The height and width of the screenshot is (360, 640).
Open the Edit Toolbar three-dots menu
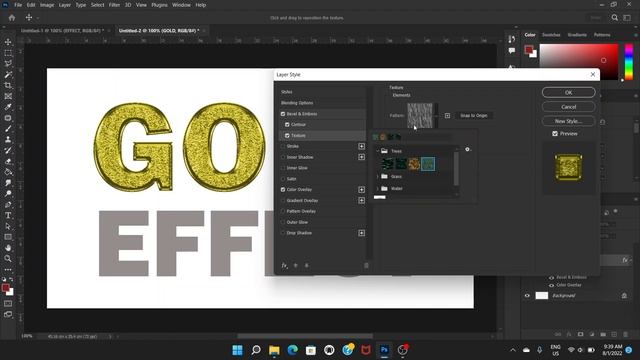click(x=8, y=270)
